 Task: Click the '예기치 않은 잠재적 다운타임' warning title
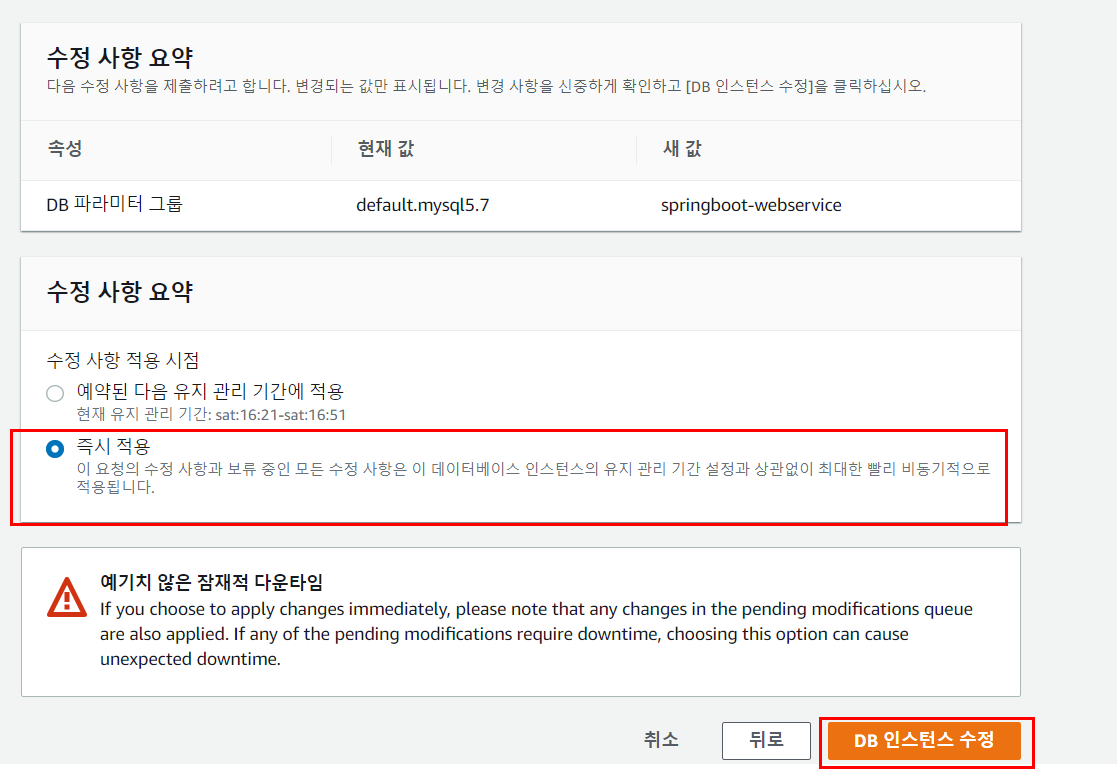[x=212, y=582]
